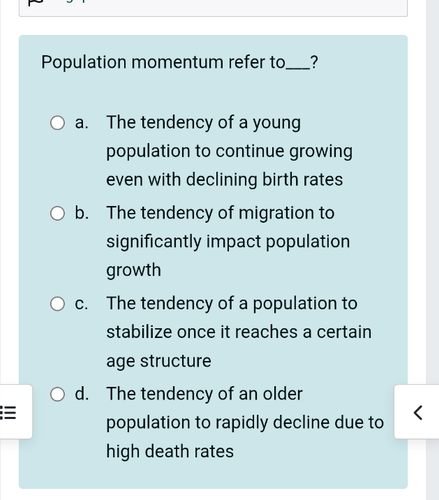439x500 pixels.
Task: Choose answer text about migration impact
Action: pos(228,241)
